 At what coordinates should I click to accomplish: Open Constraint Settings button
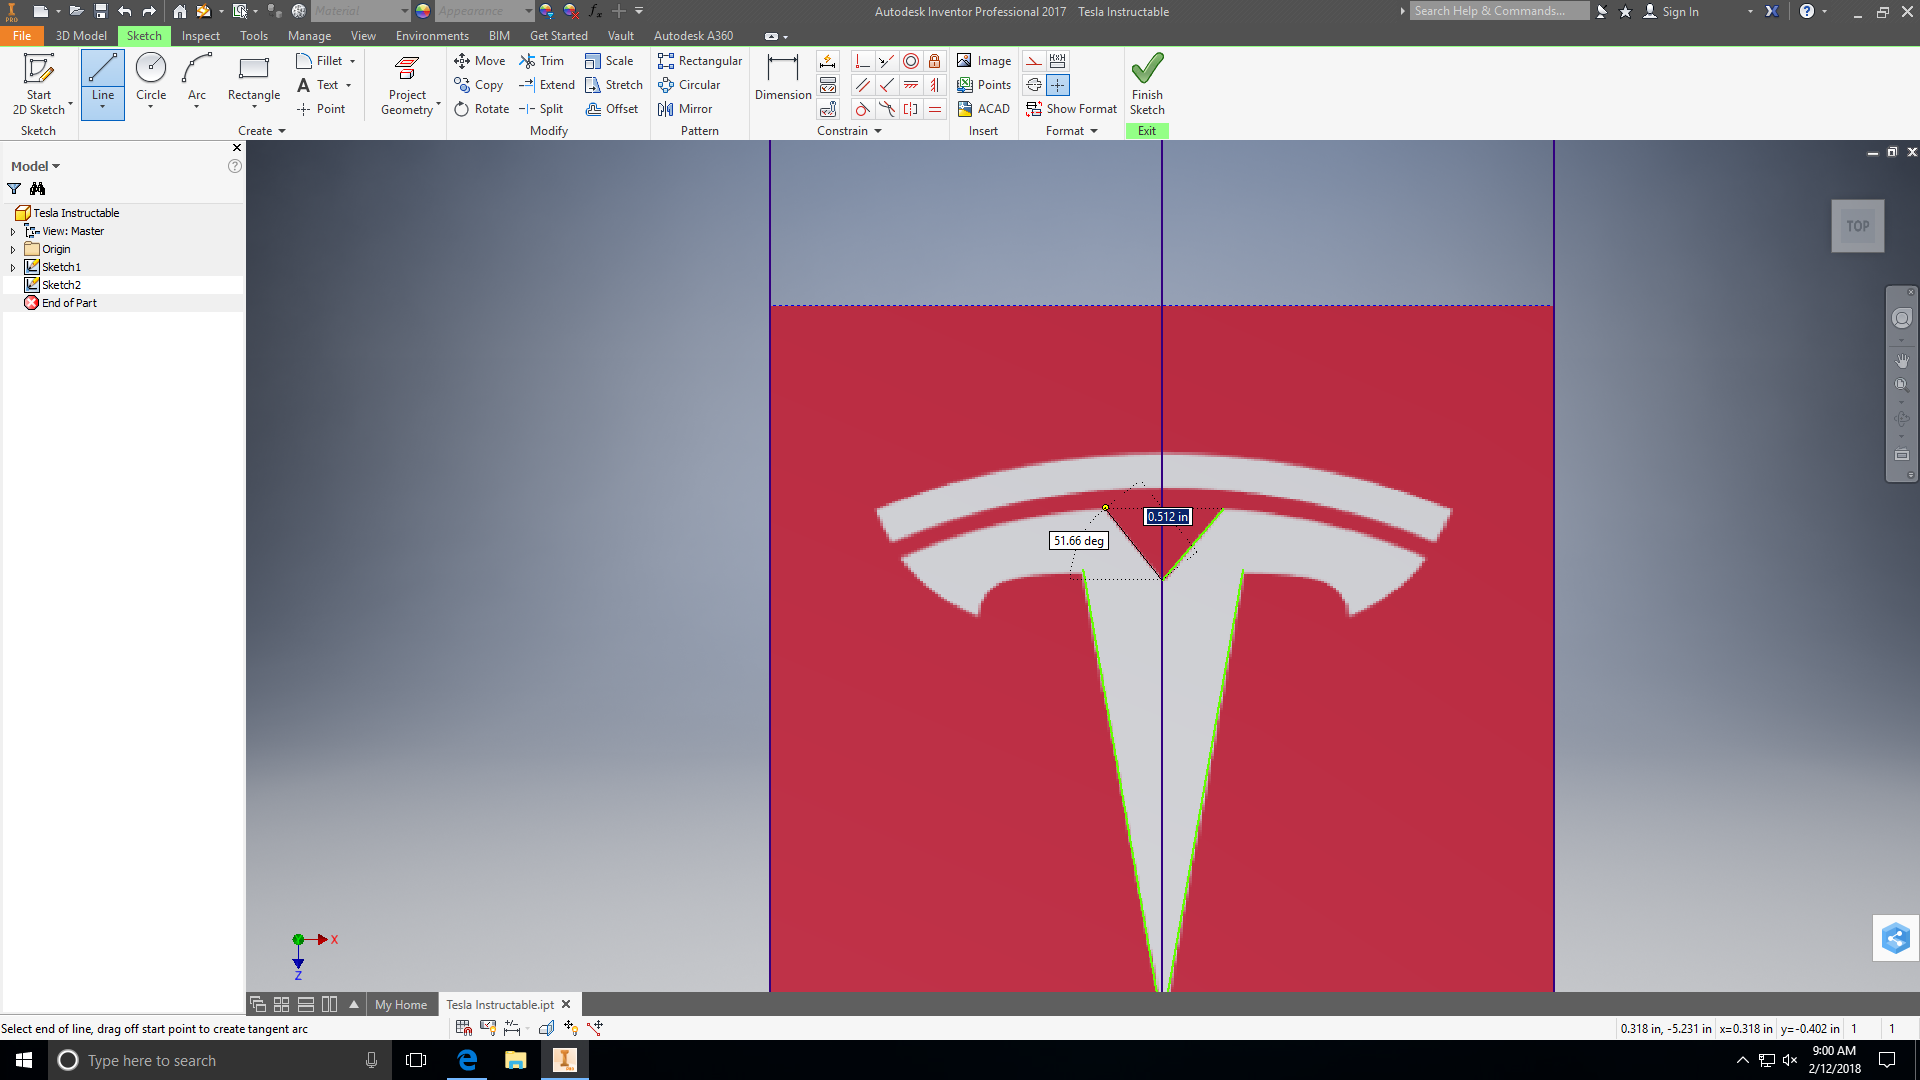point(828,109)
